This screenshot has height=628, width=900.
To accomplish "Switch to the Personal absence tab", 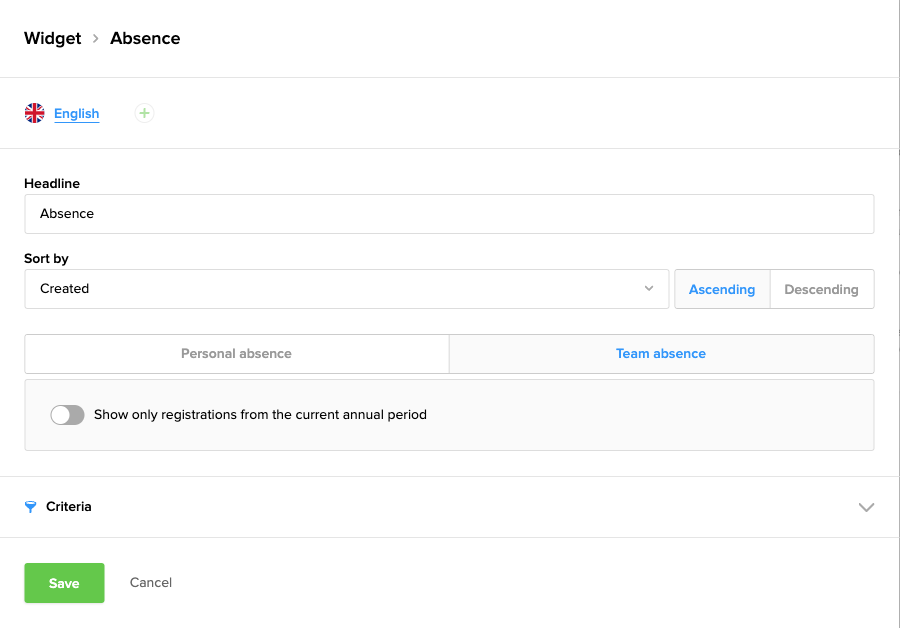I will tap(236, 353).
